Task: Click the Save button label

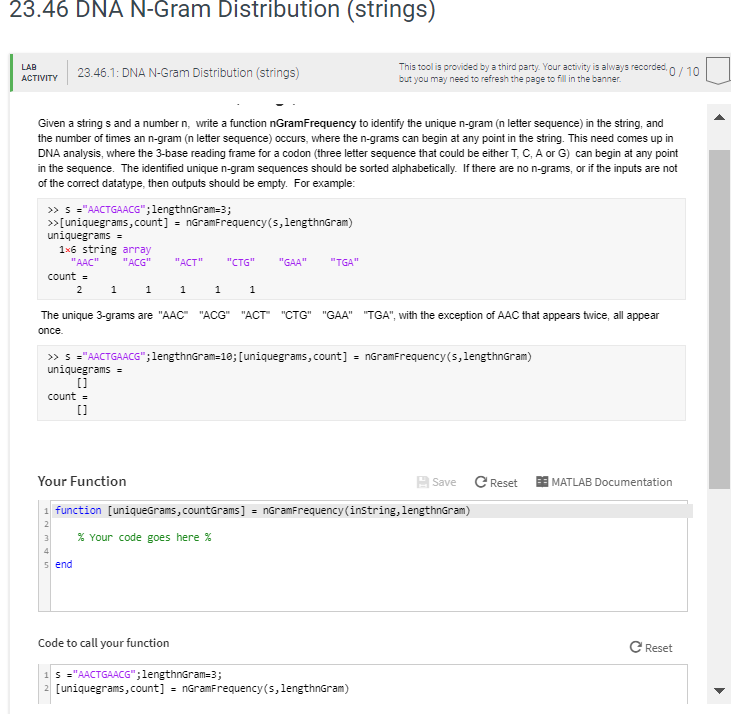Action: pyautogui.click(x=444, y=482)
